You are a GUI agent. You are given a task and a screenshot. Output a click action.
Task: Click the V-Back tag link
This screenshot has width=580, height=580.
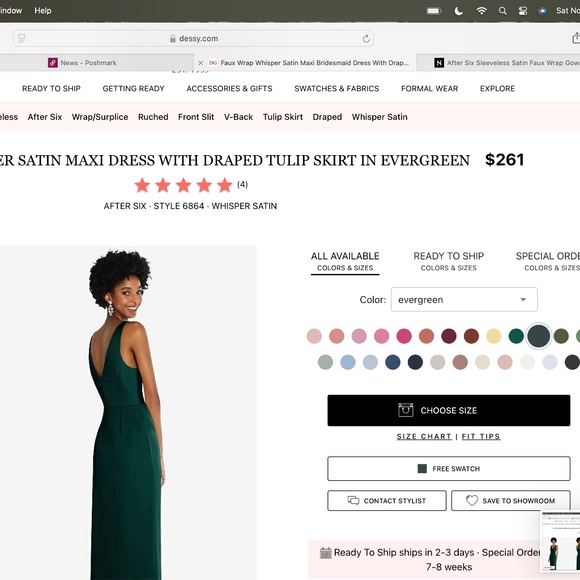click(x=238, y=117)
